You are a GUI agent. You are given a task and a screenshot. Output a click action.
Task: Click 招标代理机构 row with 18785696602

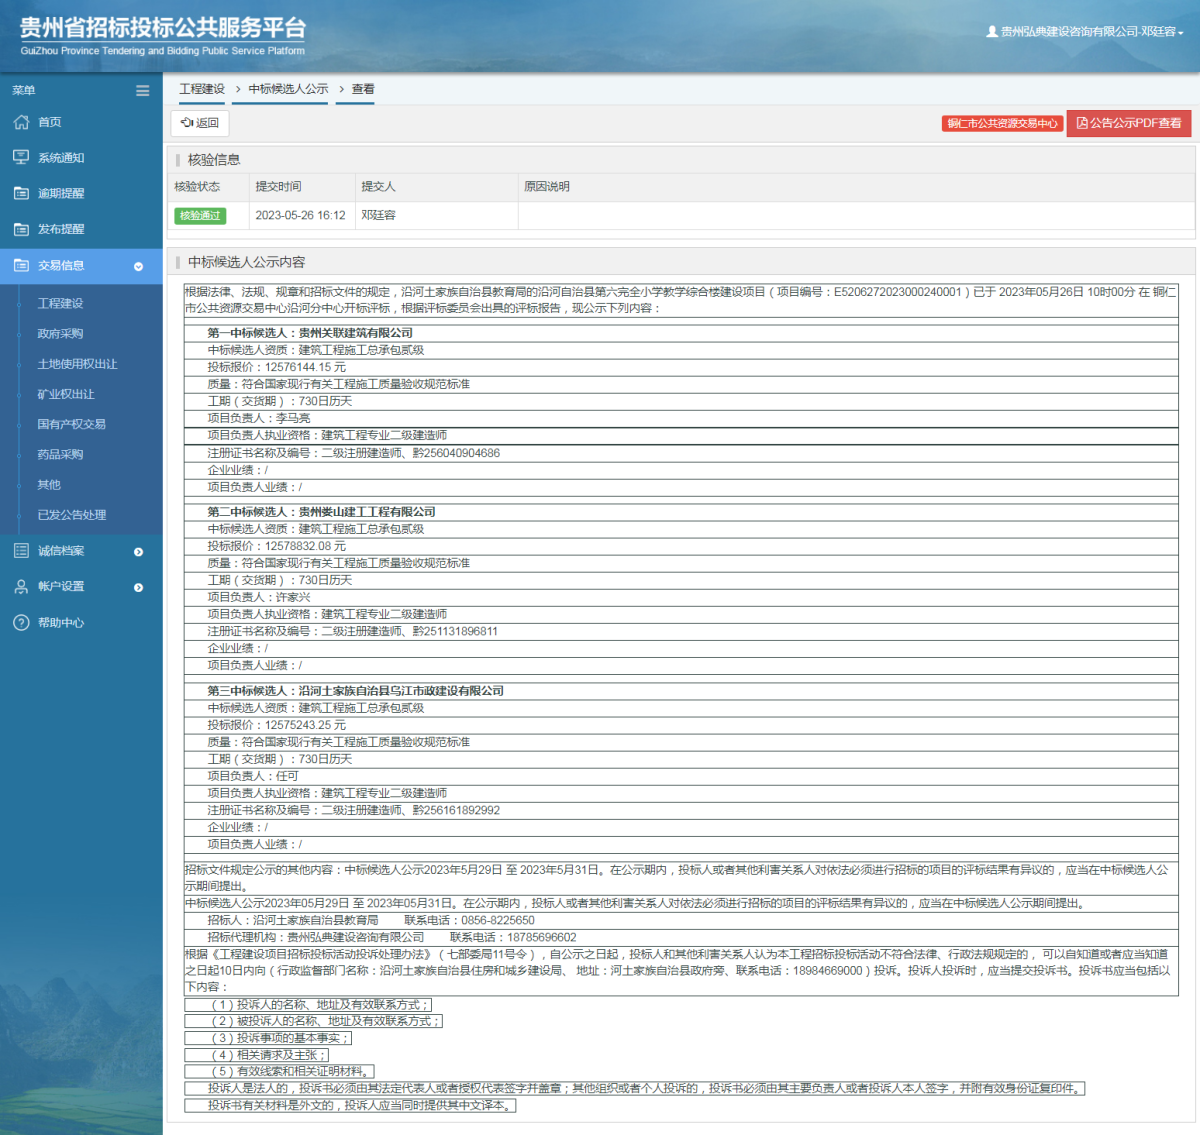[x=681, y=937]
